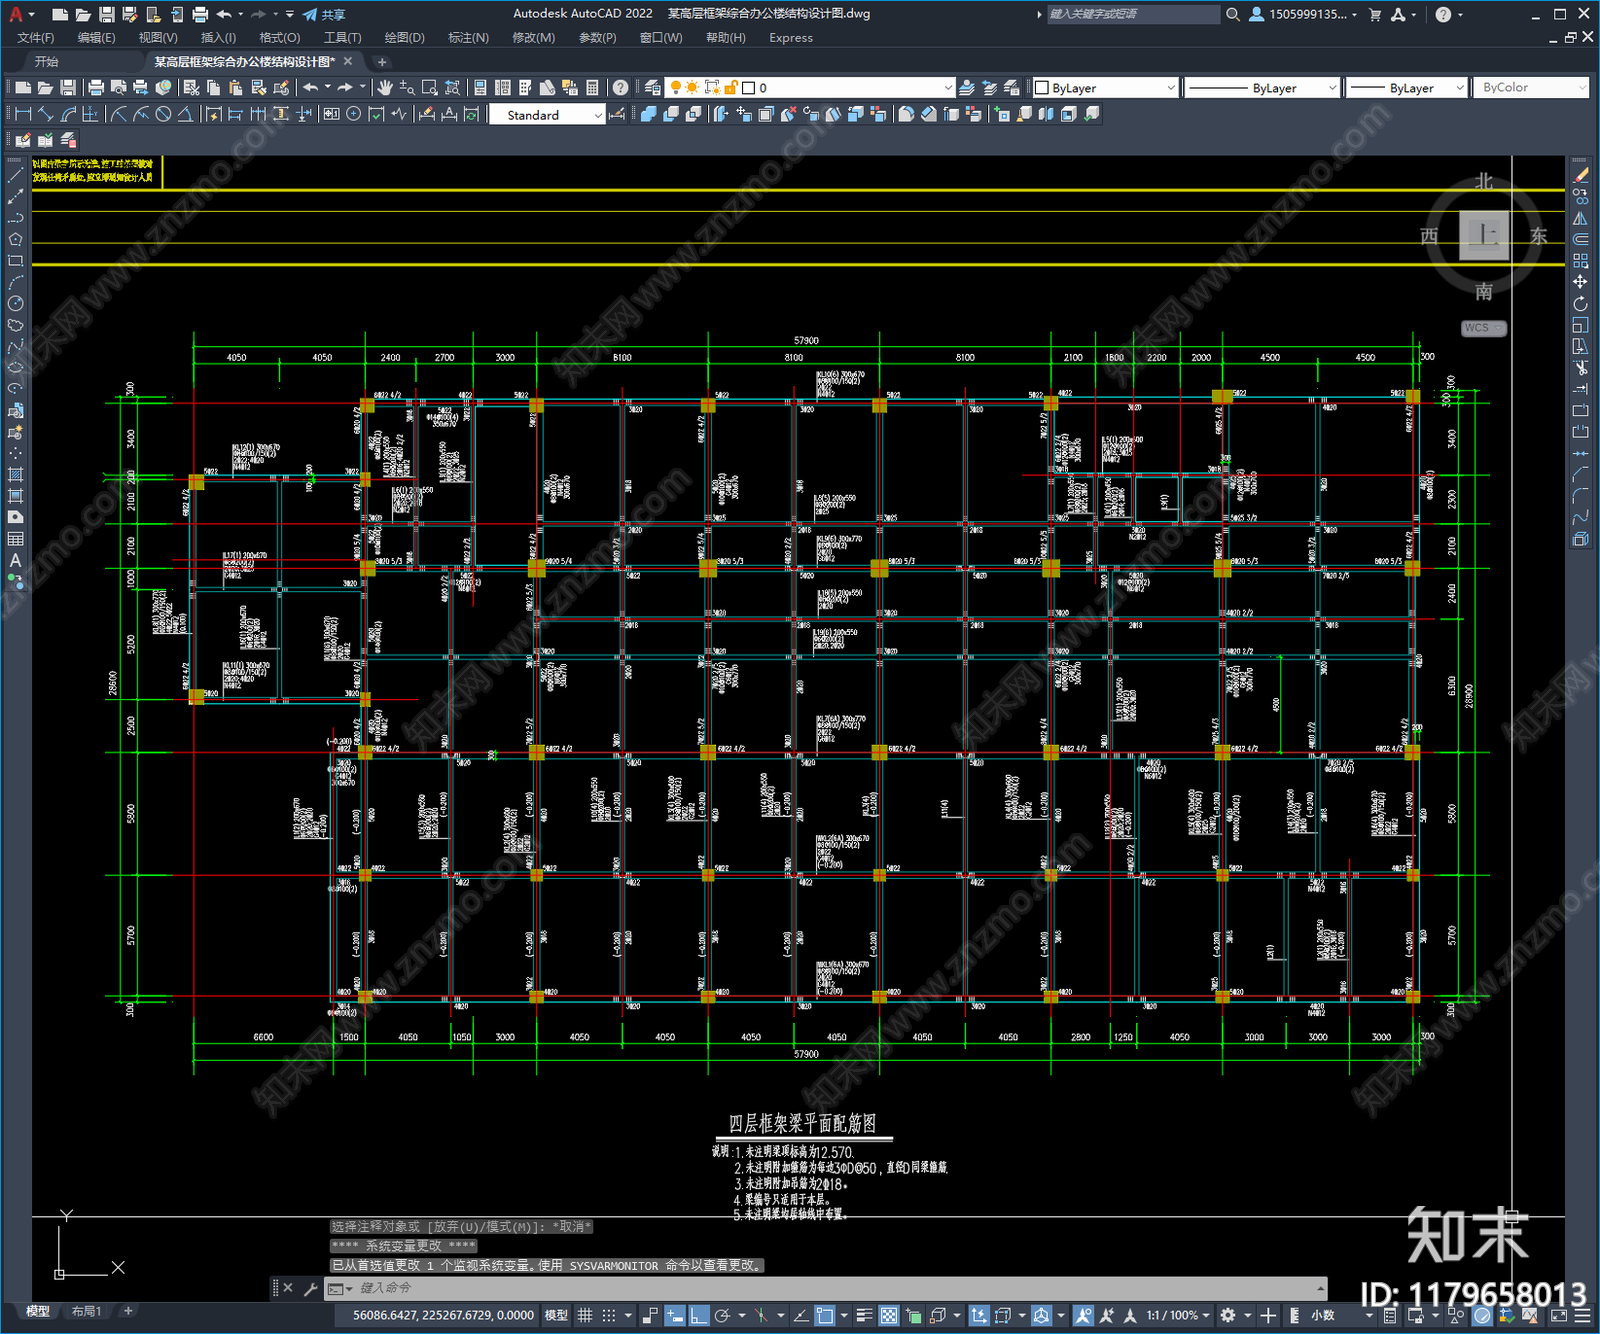
Task: Open the ByLayer color control
Action: [x=1105, y=88]
